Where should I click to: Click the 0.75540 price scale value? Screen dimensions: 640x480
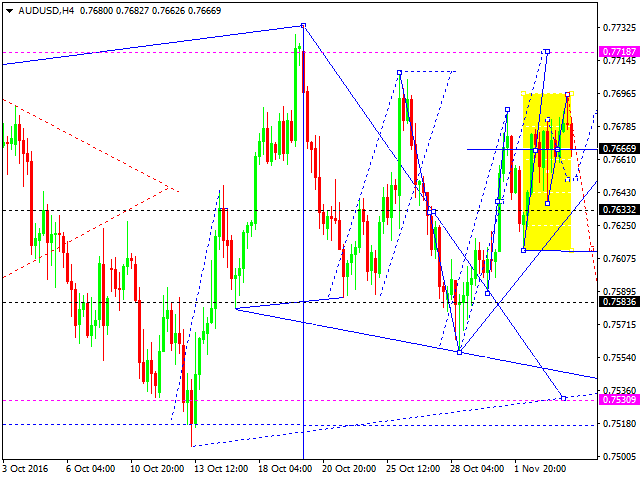[x=619, y=358]
